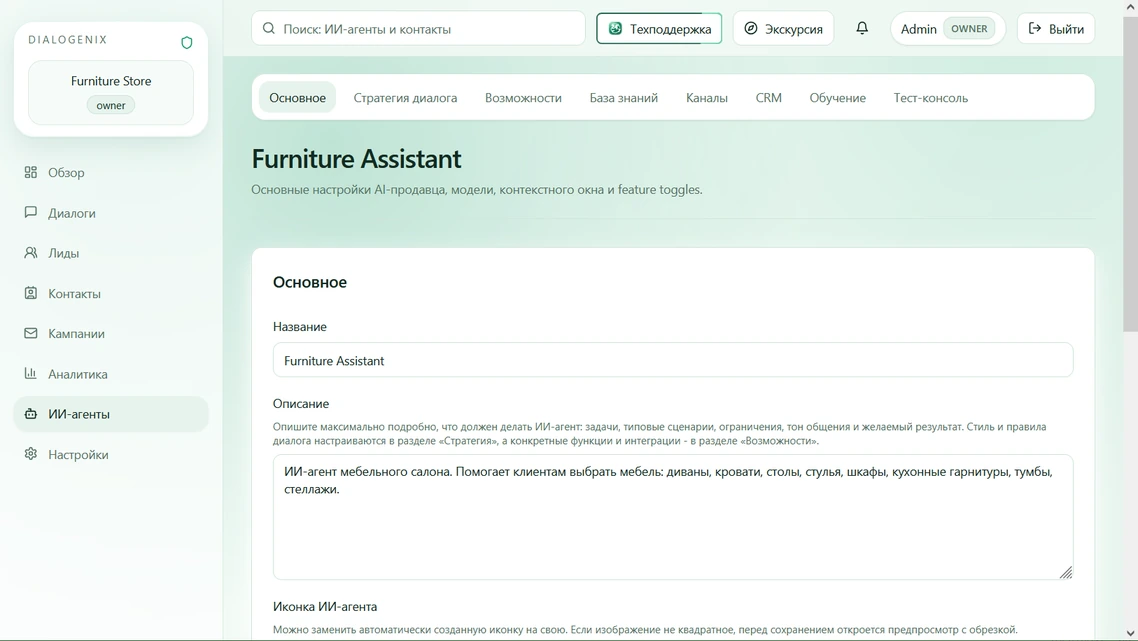1138x641 pixels.
Task: Open the Лиды sidebar section
Action: 111,253
